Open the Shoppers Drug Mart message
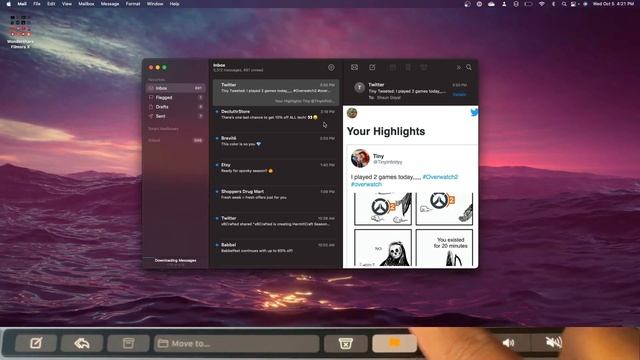 click(x=276, y=199)
